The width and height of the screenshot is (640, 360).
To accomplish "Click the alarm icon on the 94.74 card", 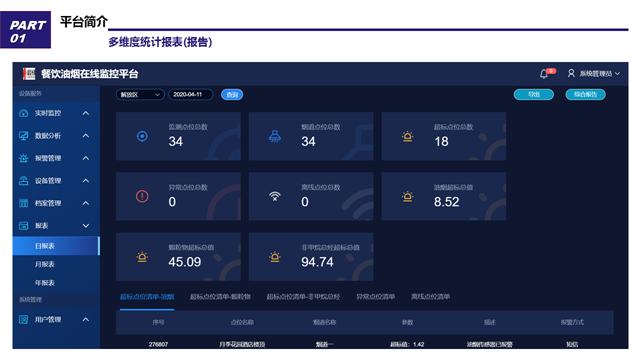I will coord(275,257).
